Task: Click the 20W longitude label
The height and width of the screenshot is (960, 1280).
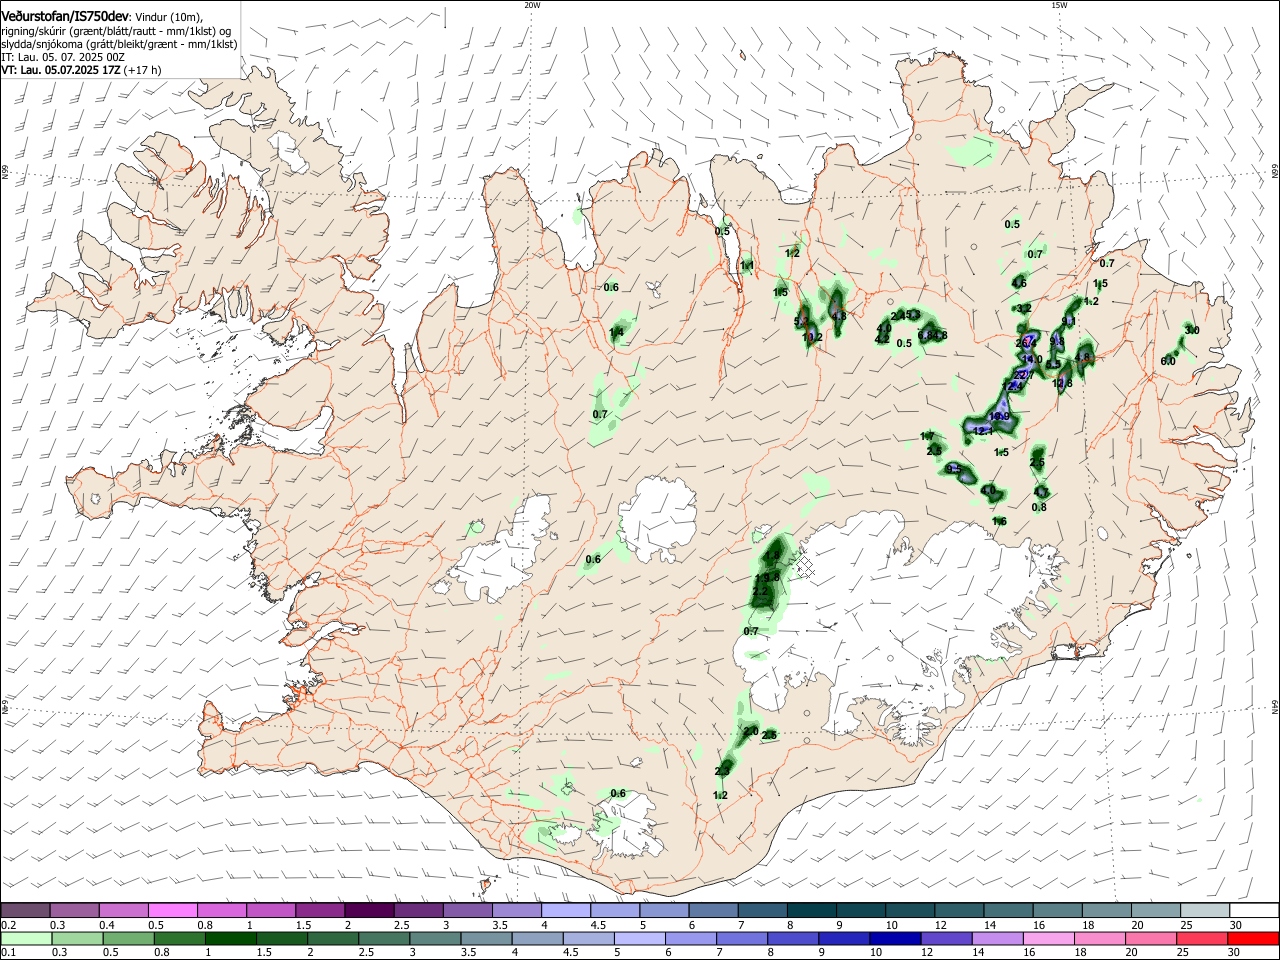Action: pyautogui.click(x=532, y=5)
